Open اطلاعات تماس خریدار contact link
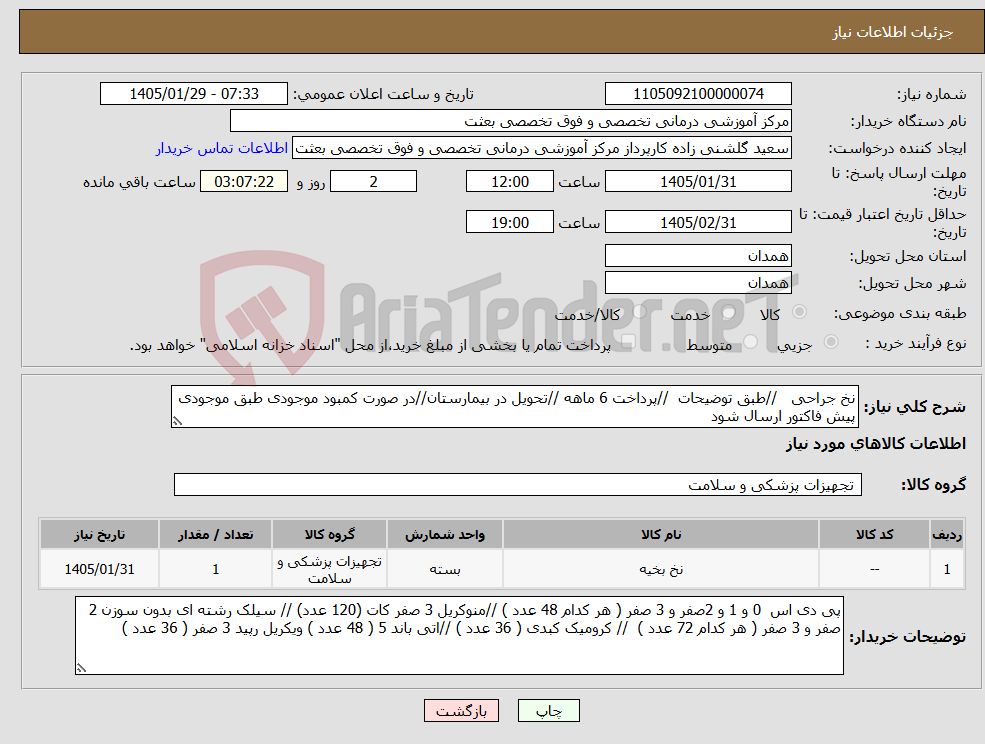This screenshot has width=985, height=744. 222,148
